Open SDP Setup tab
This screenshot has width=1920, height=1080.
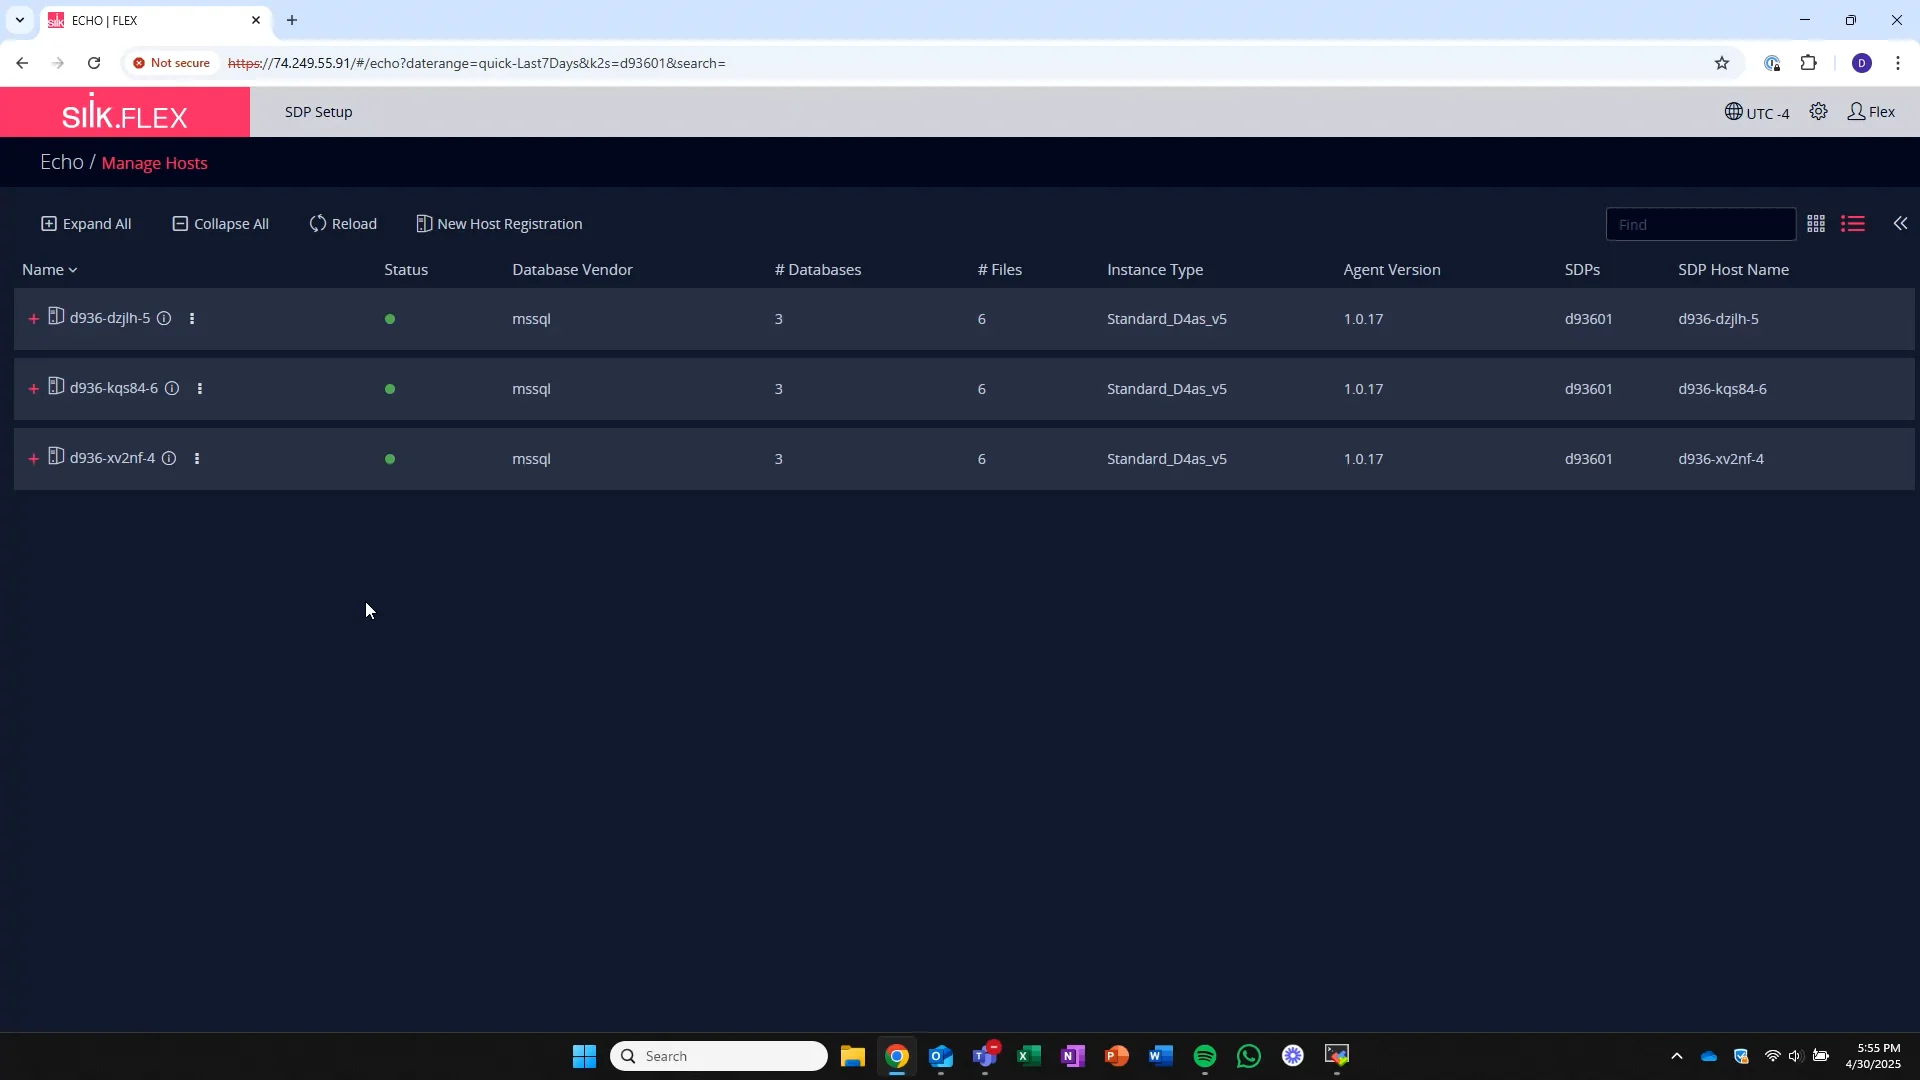click(318, 112)
